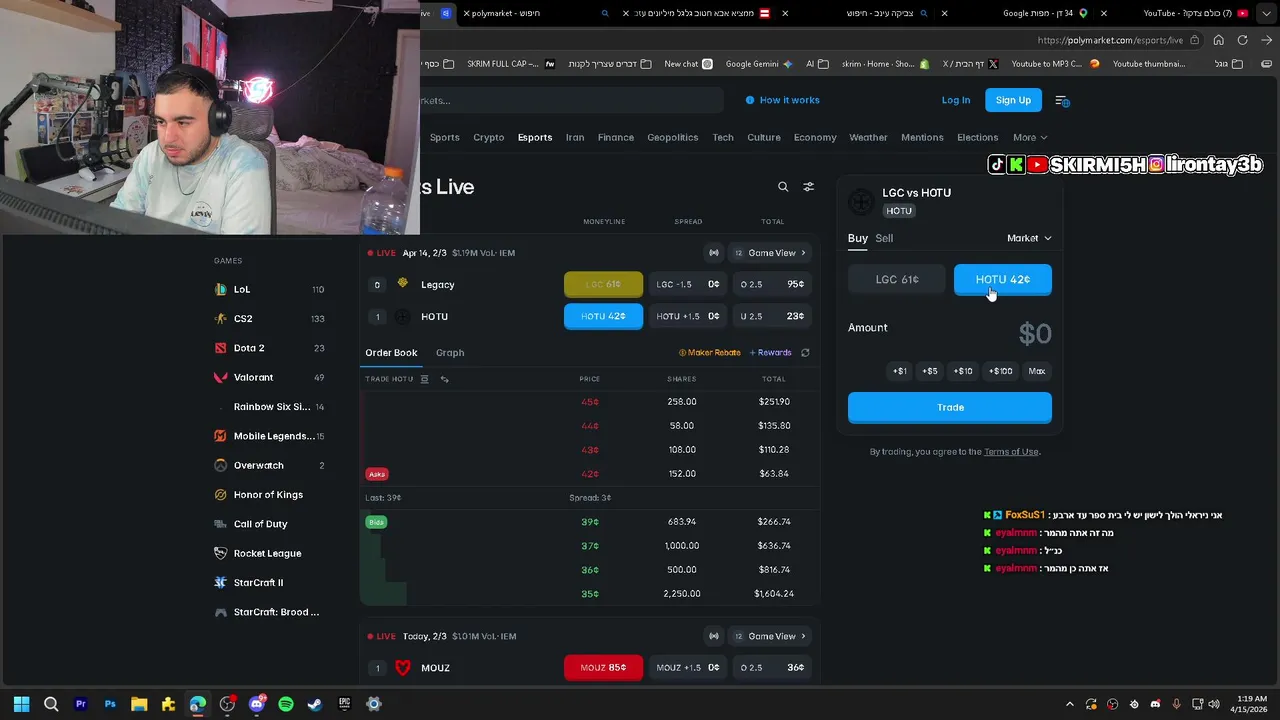Open Terms of Use link
Image resolution: width=1280 pixels, height=720 pixels.
(1011, 452)
